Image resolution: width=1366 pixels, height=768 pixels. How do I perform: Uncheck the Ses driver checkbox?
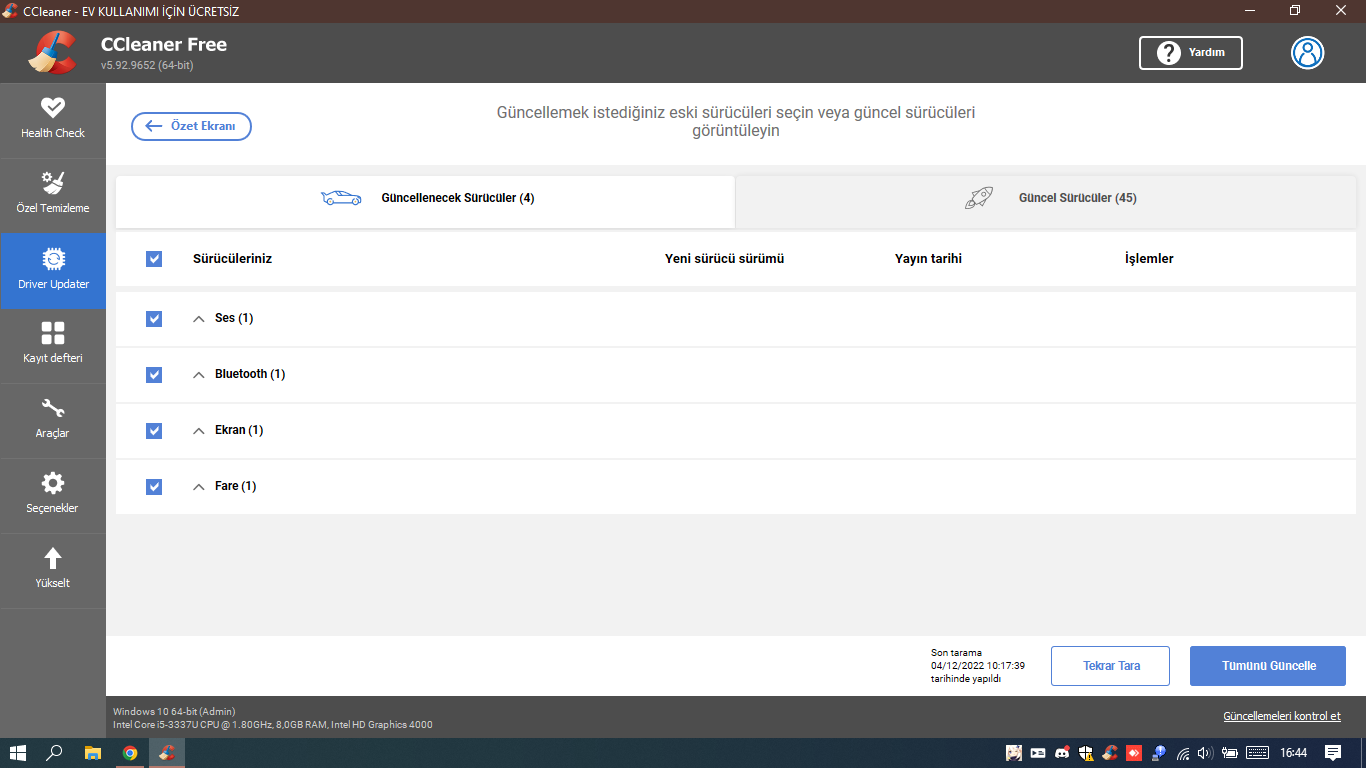tap(154, 319)
